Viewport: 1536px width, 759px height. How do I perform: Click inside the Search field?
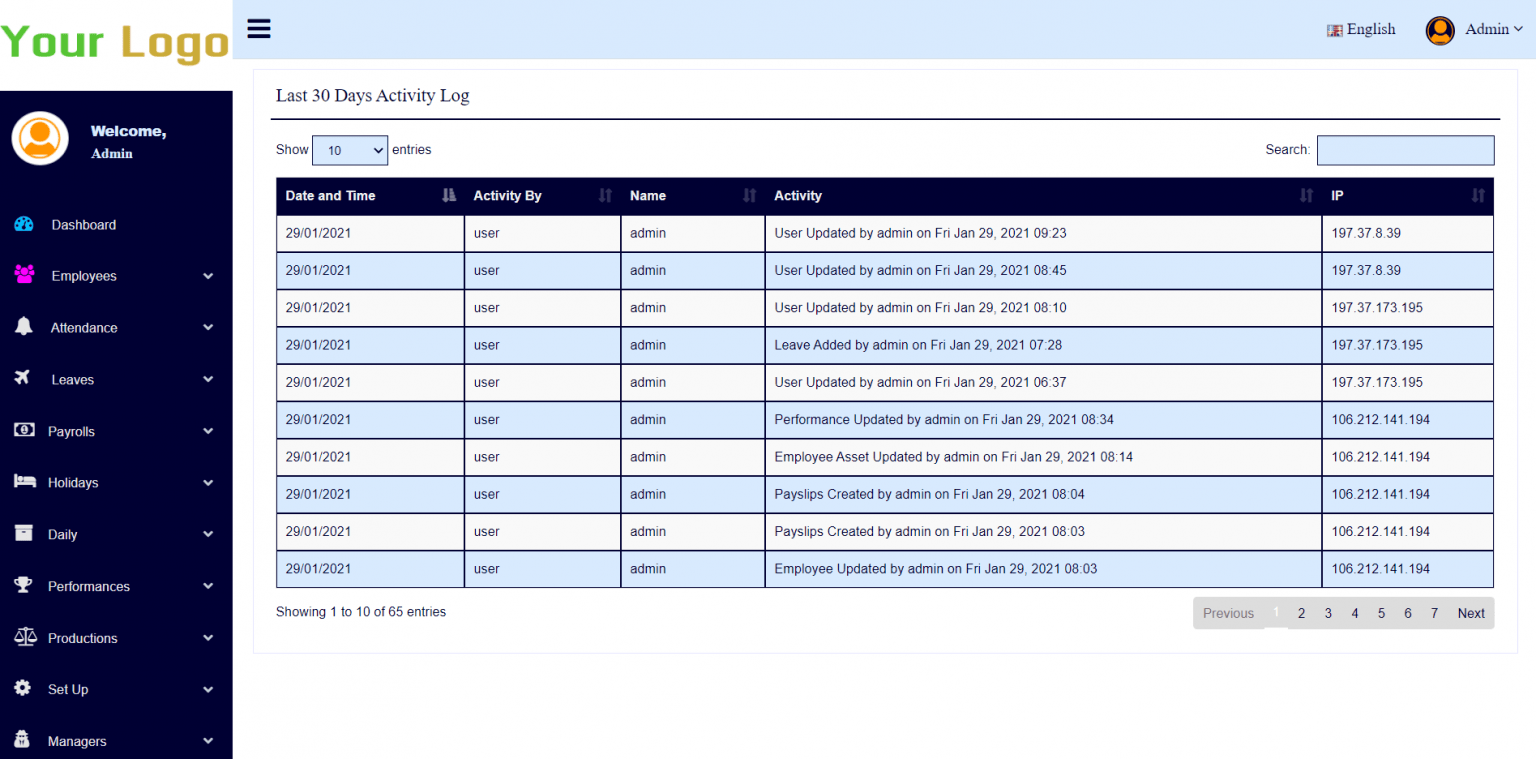coord(1405,150)
